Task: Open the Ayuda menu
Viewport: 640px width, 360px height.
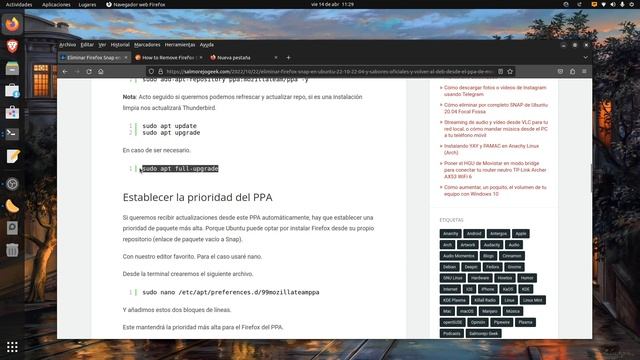Action: tap(207, 45)
